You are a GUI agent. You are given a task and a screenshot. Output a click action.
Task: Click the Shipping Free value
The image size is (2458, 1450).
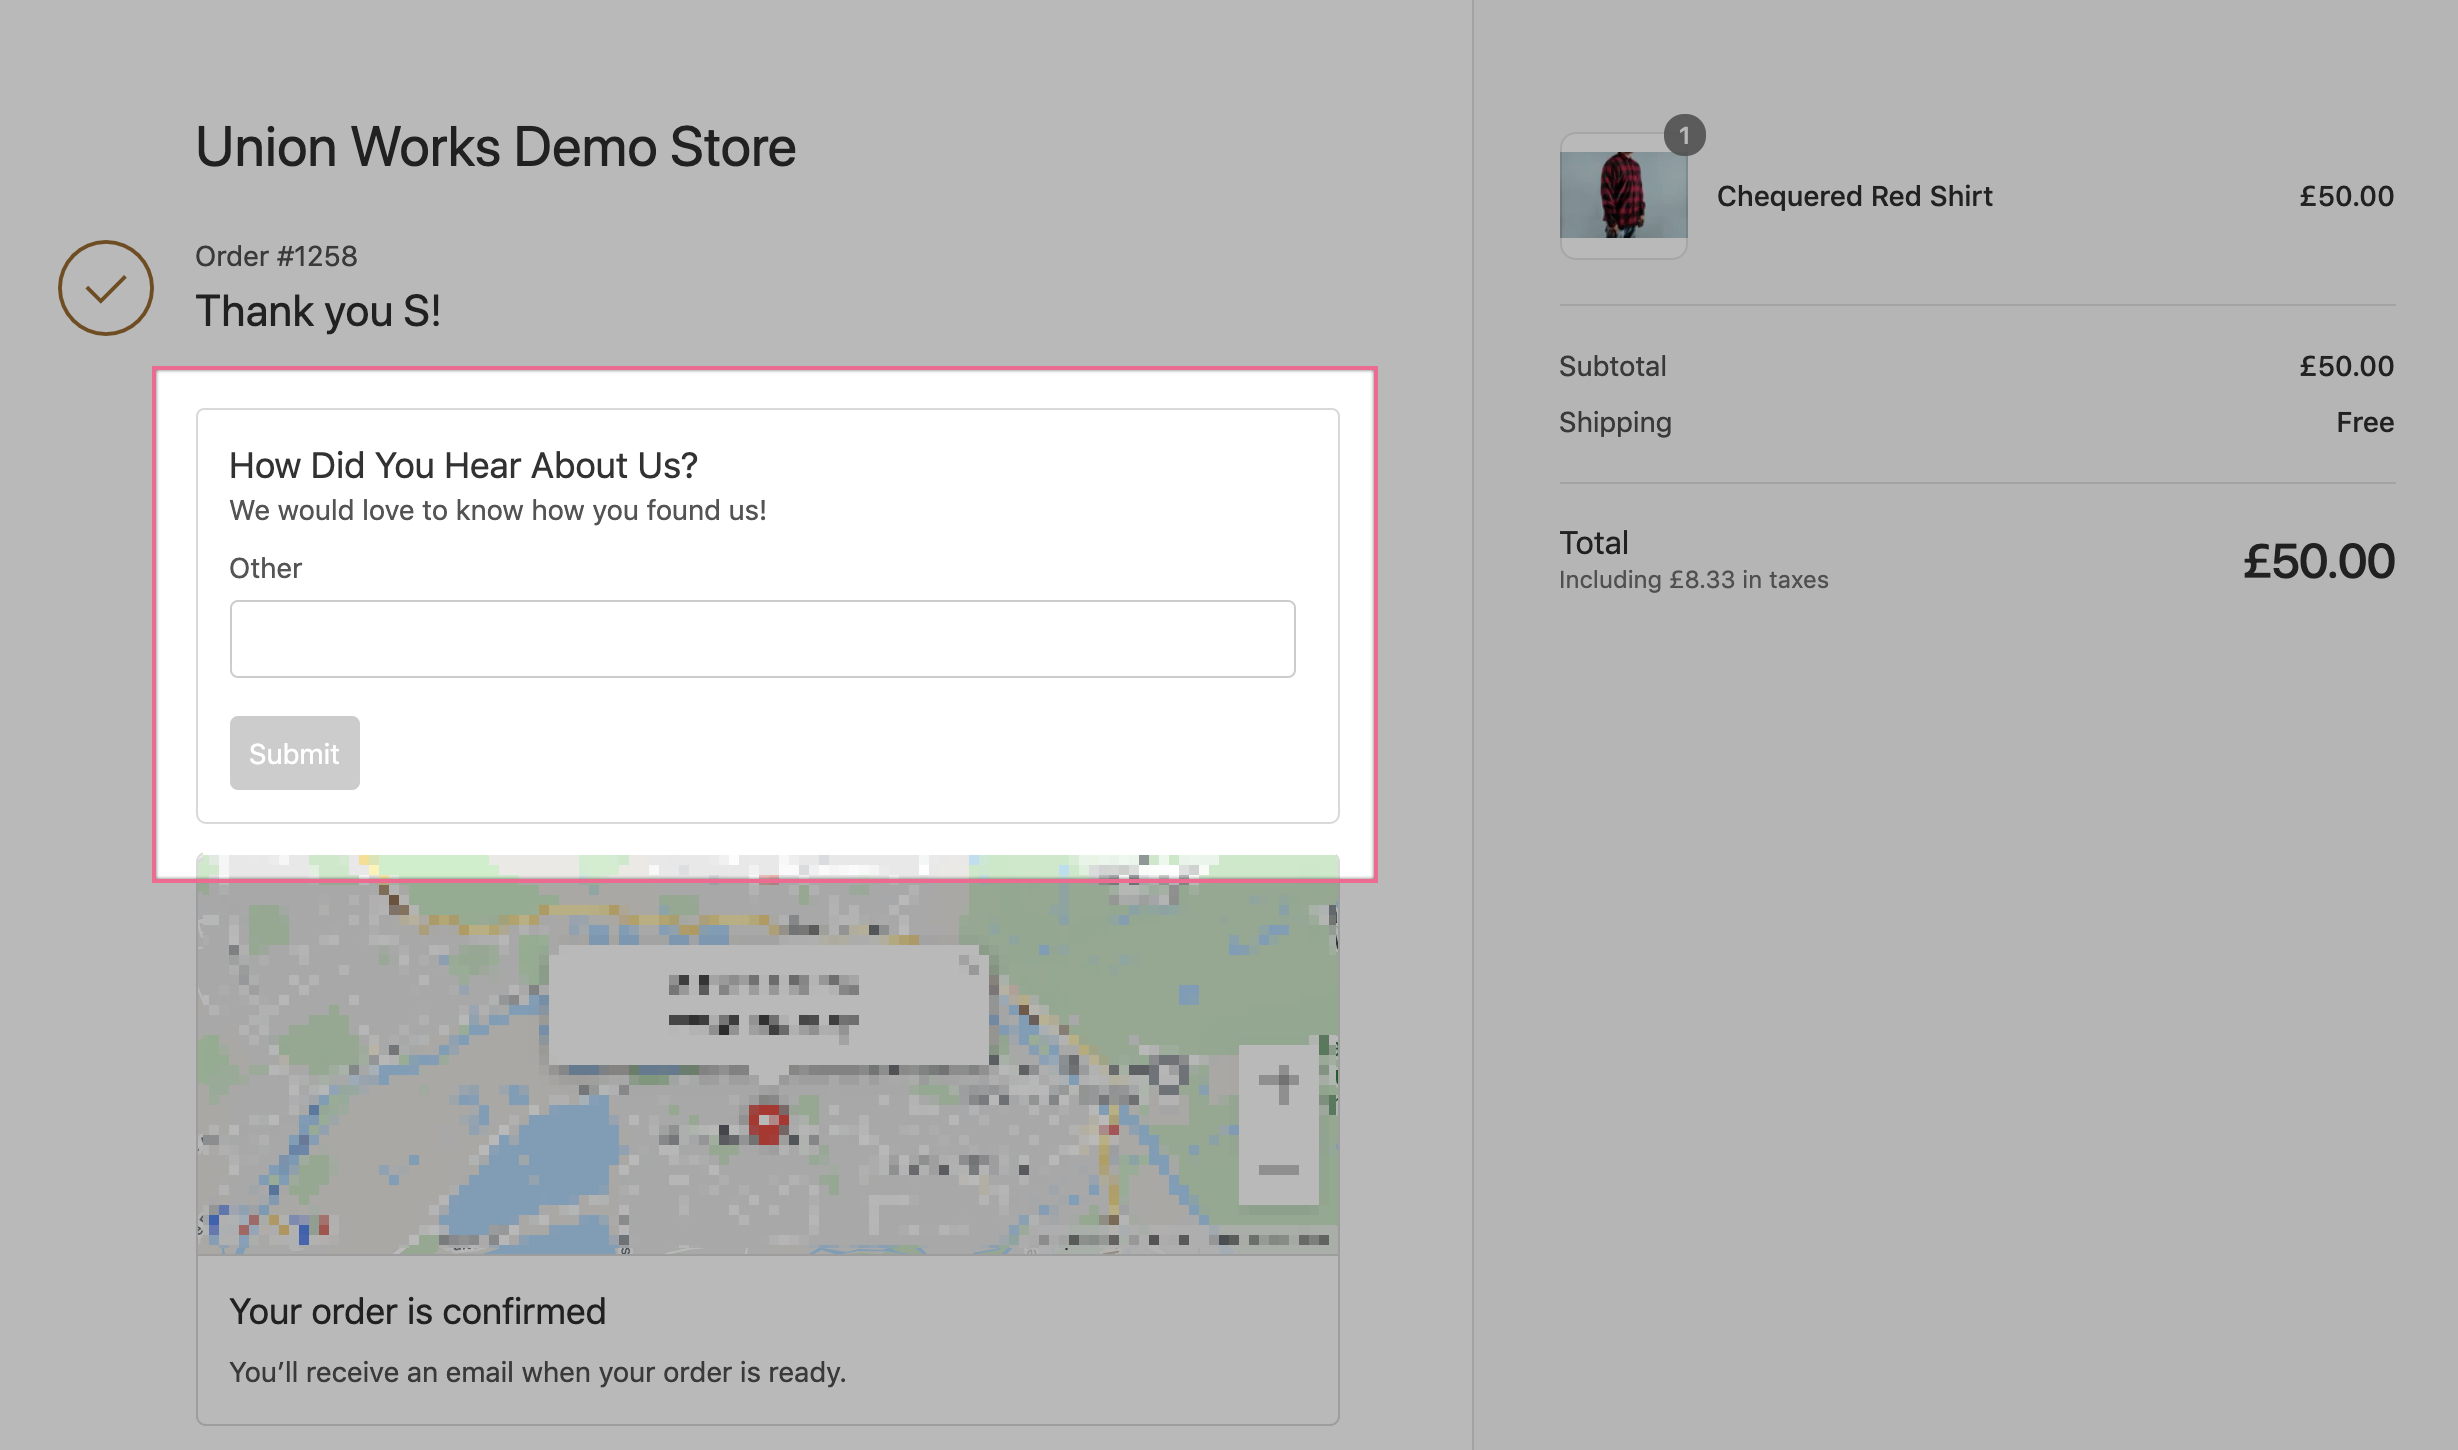click(x=2364, y=422)
